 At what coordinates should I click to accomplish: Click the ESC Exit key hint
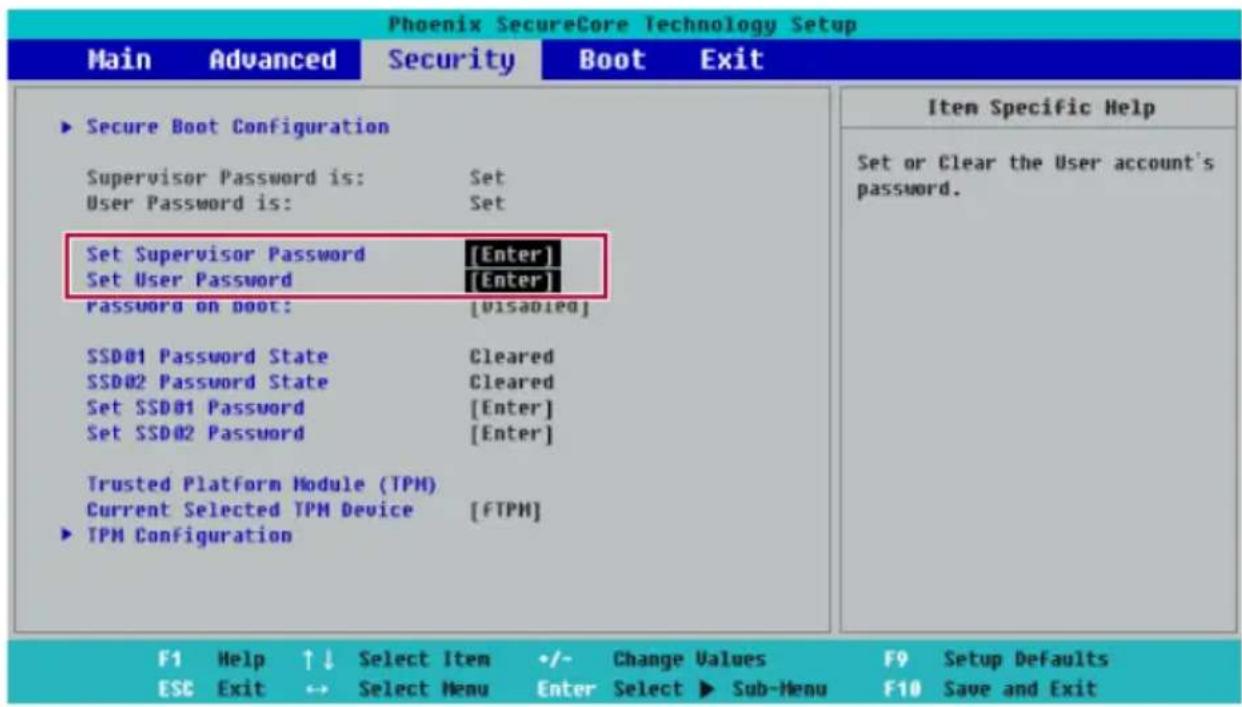pos(211,689)
